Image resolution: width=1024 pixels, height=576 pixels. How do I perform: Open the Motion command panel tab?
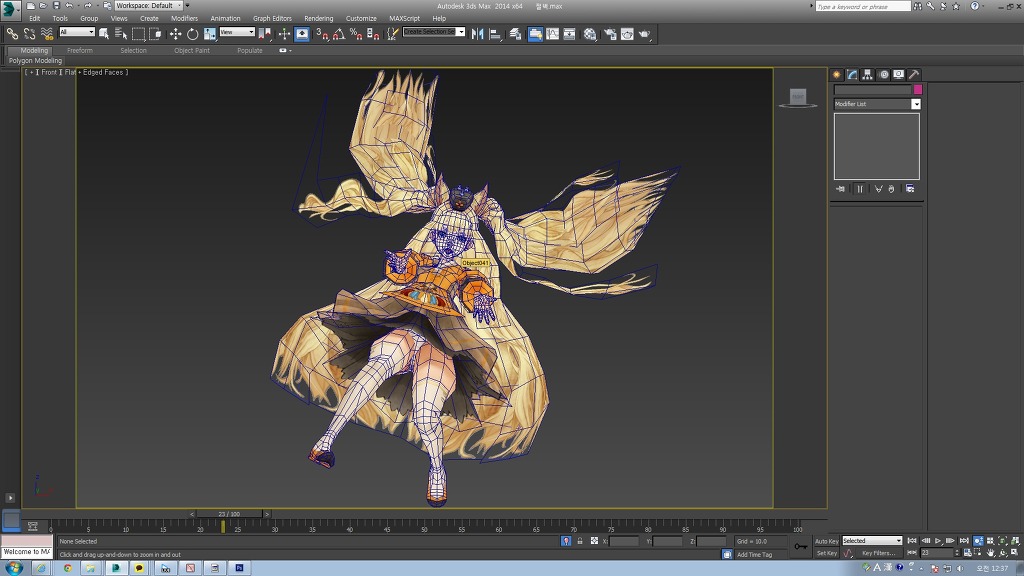[x=884, y=74]
